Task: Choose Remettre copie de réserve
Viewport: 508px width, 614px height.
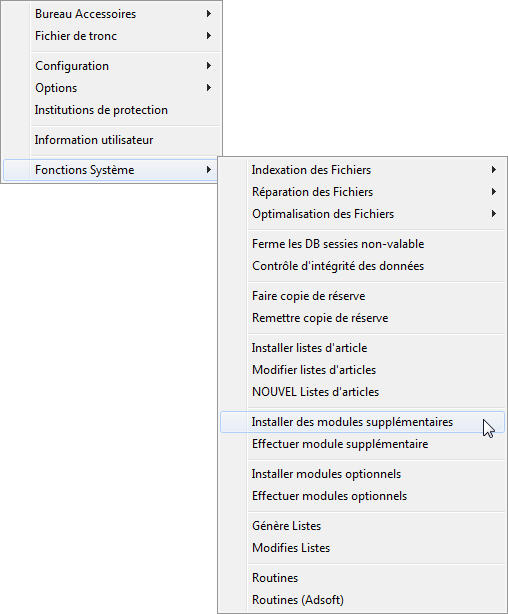Action: [x=362, y=318]
